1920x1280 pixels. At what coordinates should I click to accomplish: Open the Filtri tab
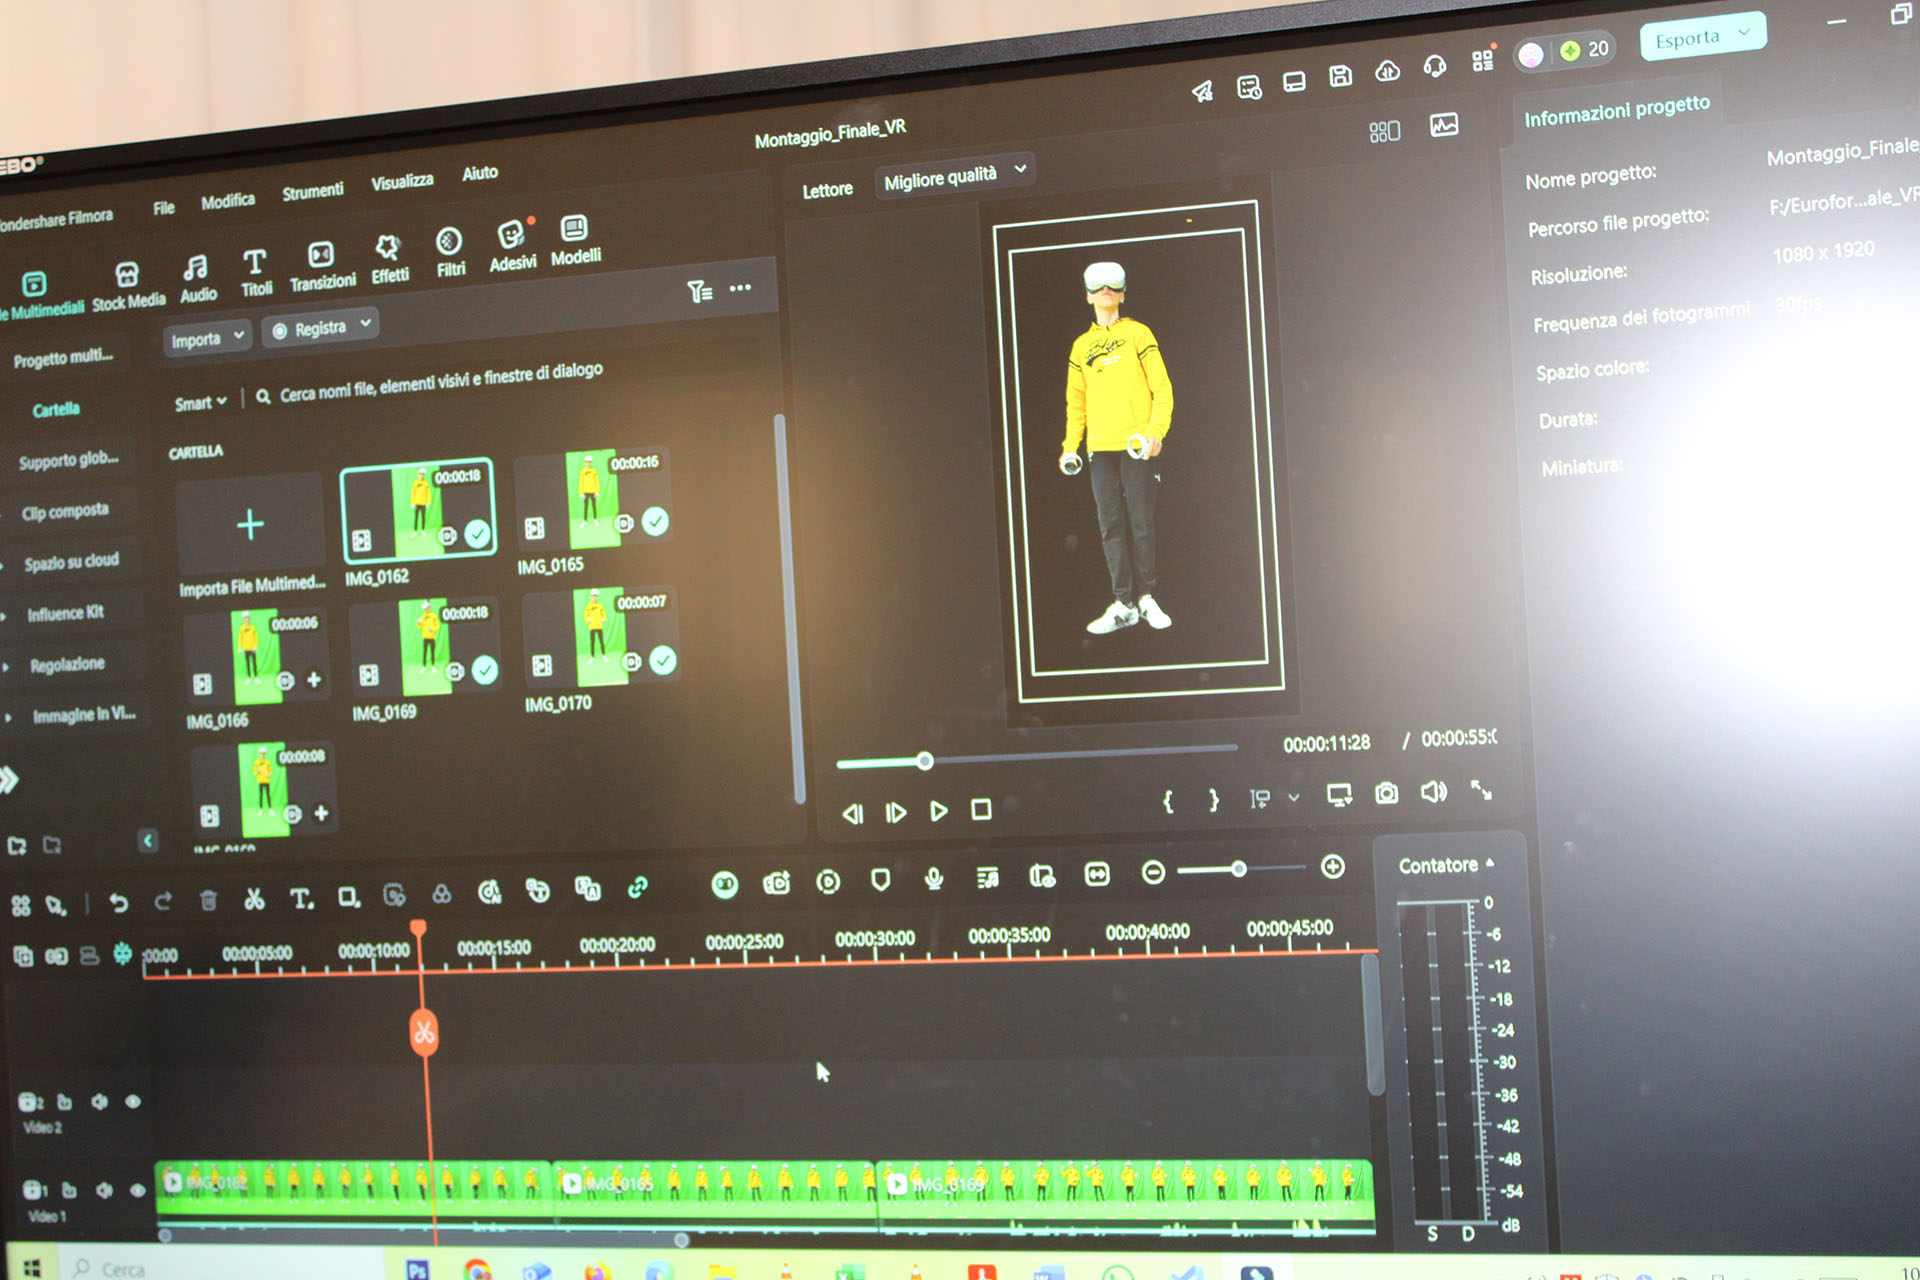450,253
